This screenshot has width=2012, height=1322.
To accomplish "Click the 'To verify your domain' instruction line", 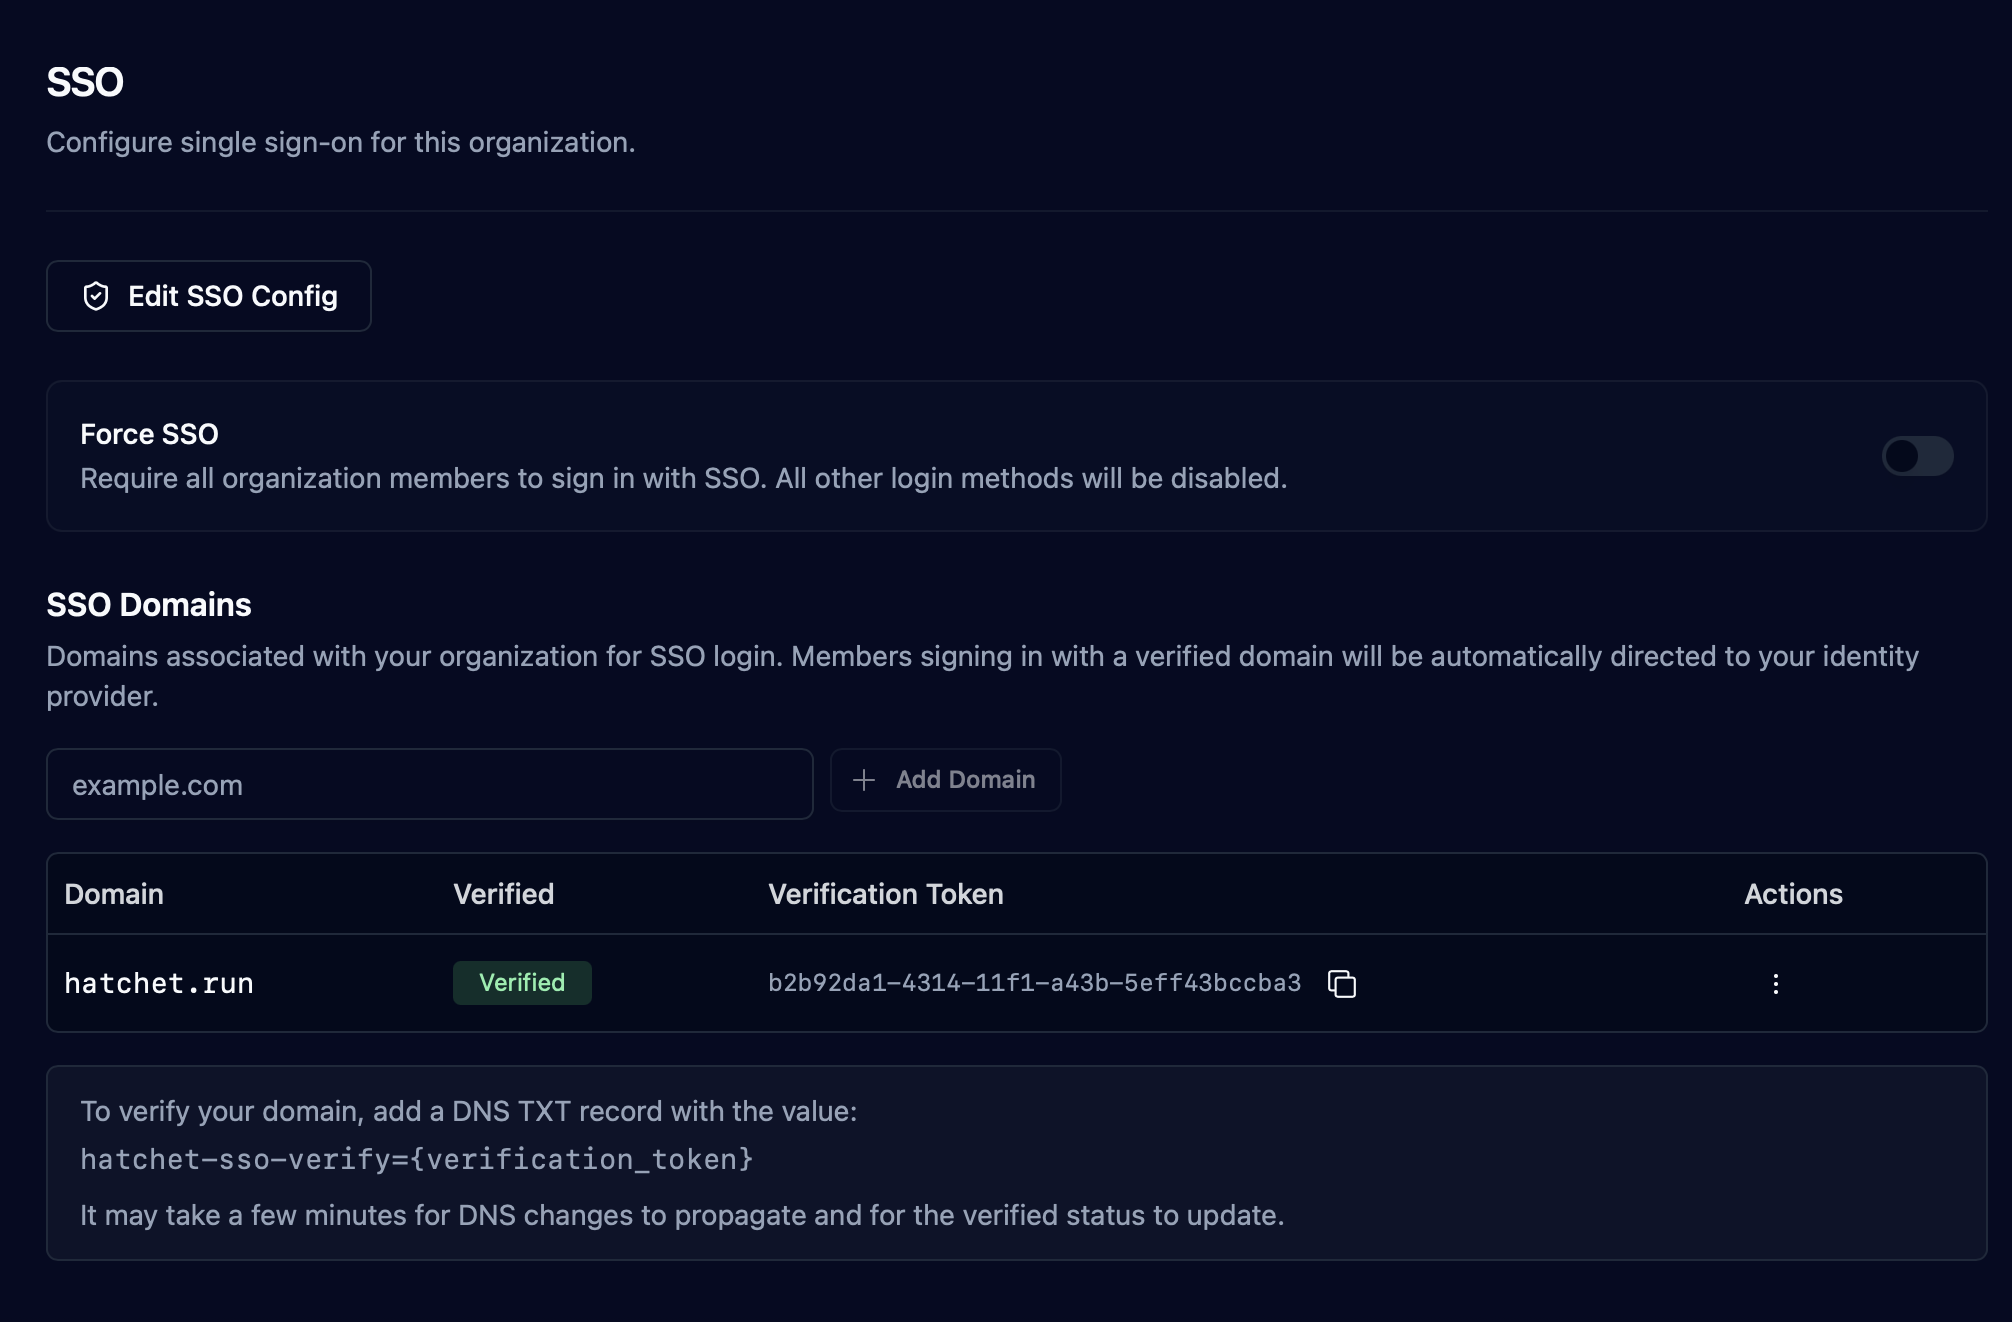I will 468,1111.
